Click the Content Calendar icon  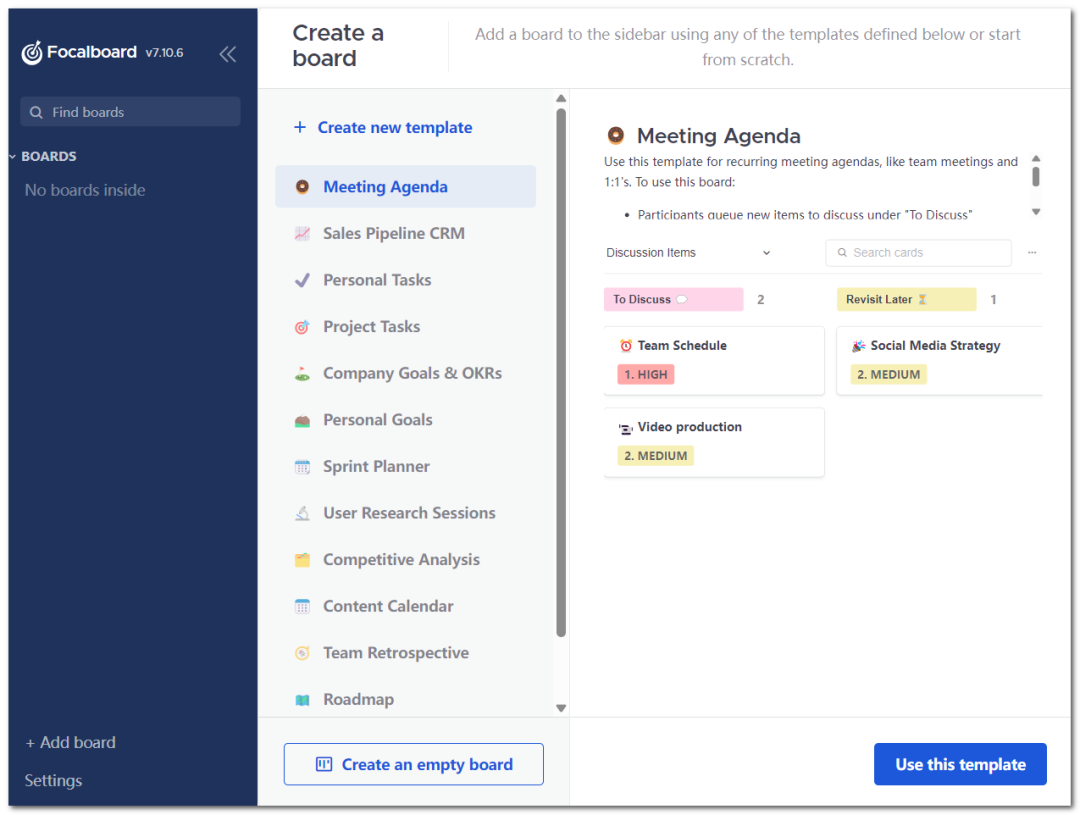click(x=302, y=606)
